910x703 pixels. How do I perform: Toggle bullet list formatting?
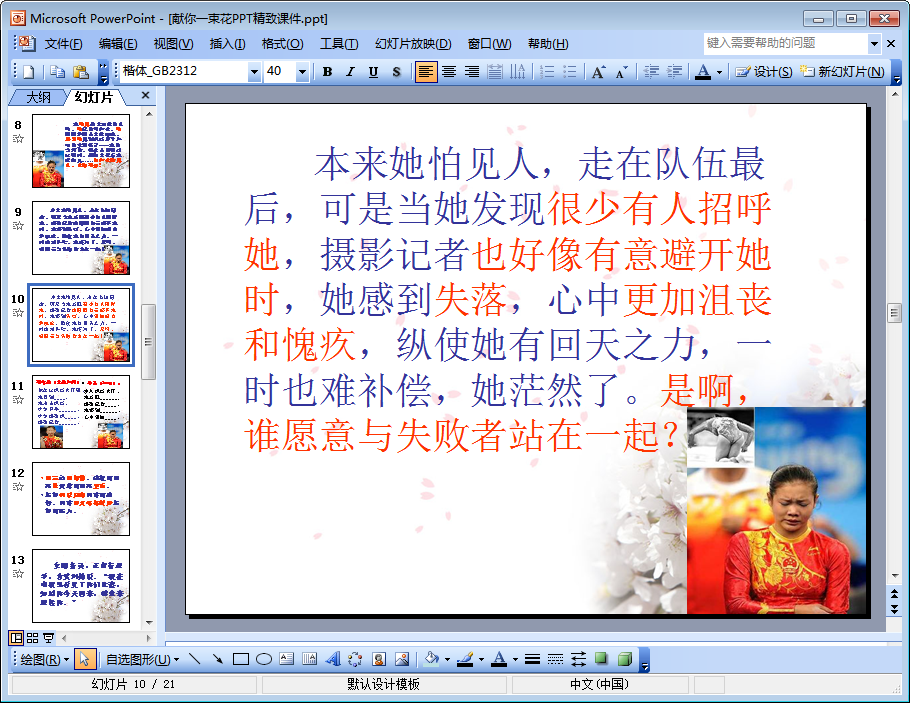(x=570, y=72)
